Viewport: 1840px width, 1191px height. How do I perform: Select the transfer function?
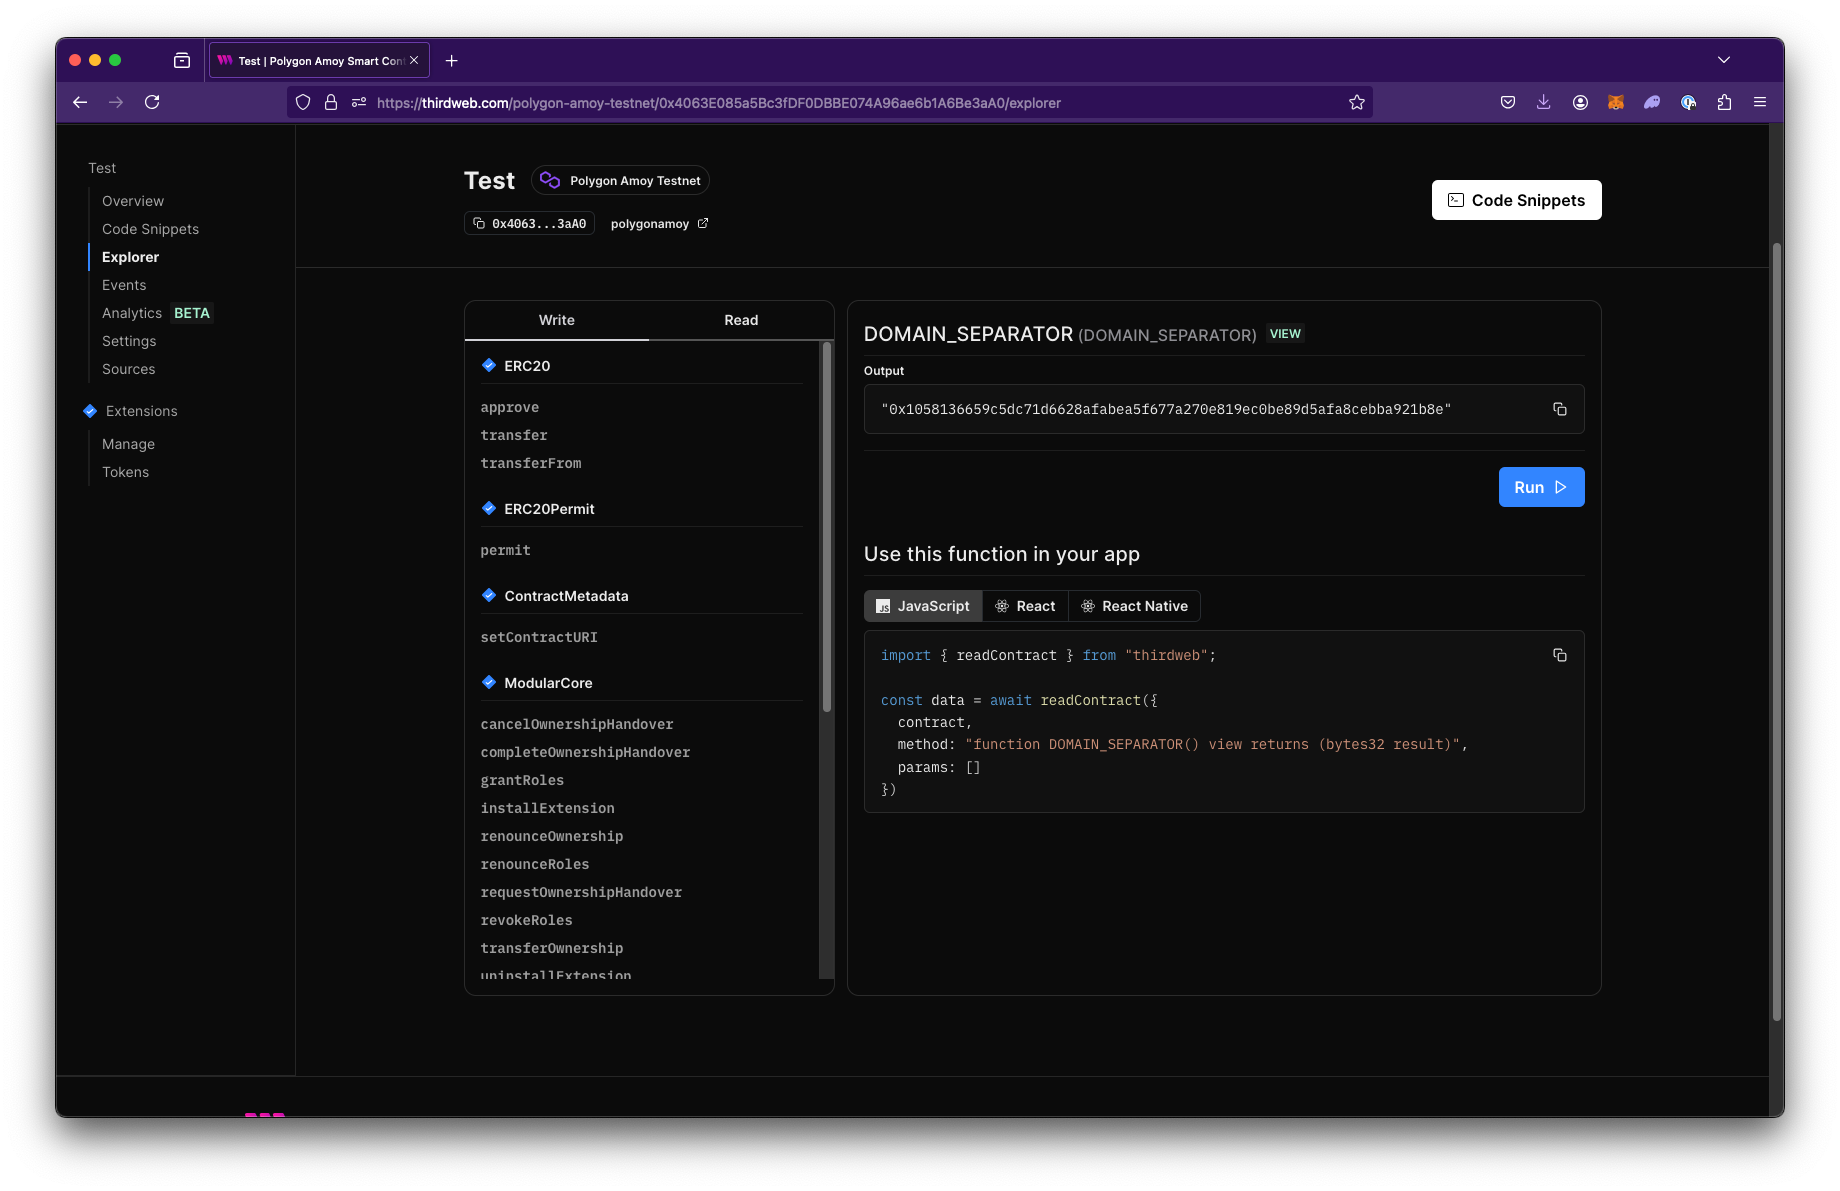pos(514,435)
